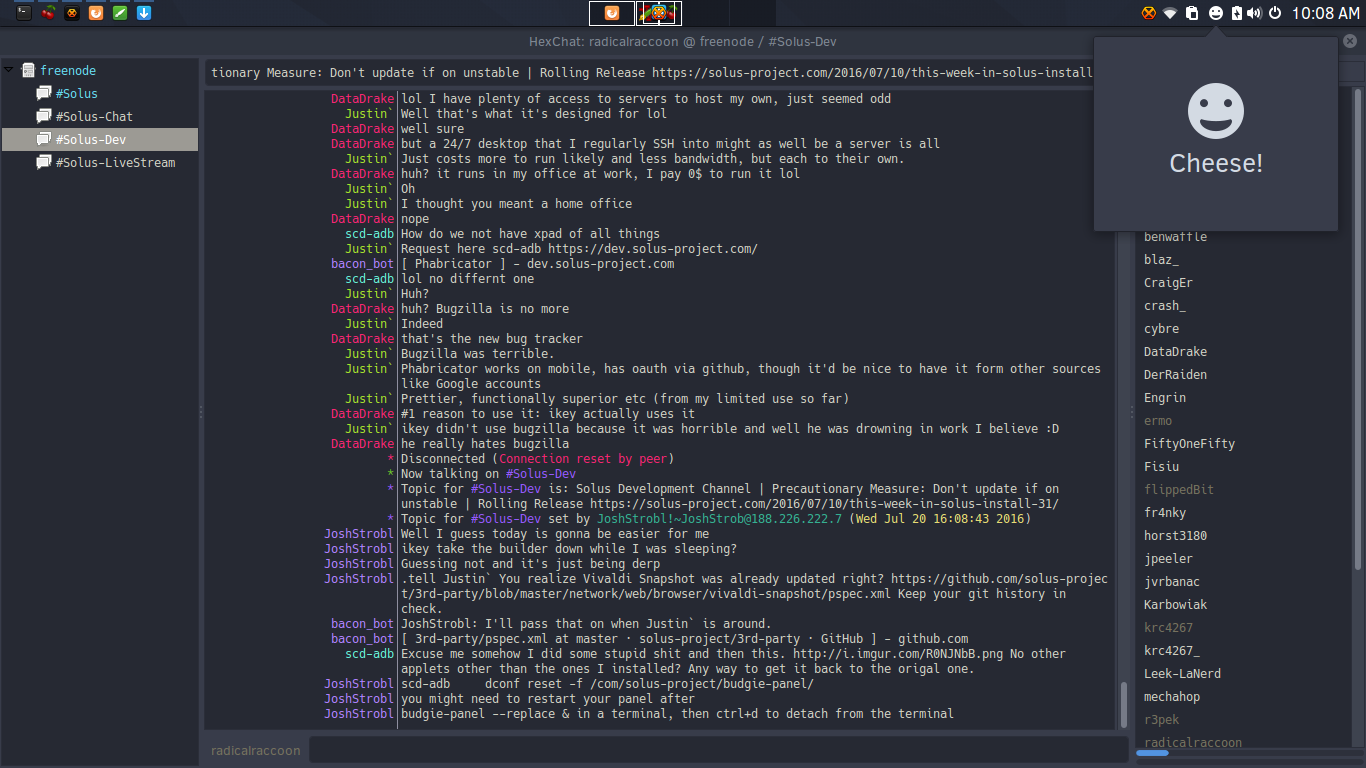Click the channel topic bar
The height and width of the screenshot is (768, 1366).
point(650,73)
